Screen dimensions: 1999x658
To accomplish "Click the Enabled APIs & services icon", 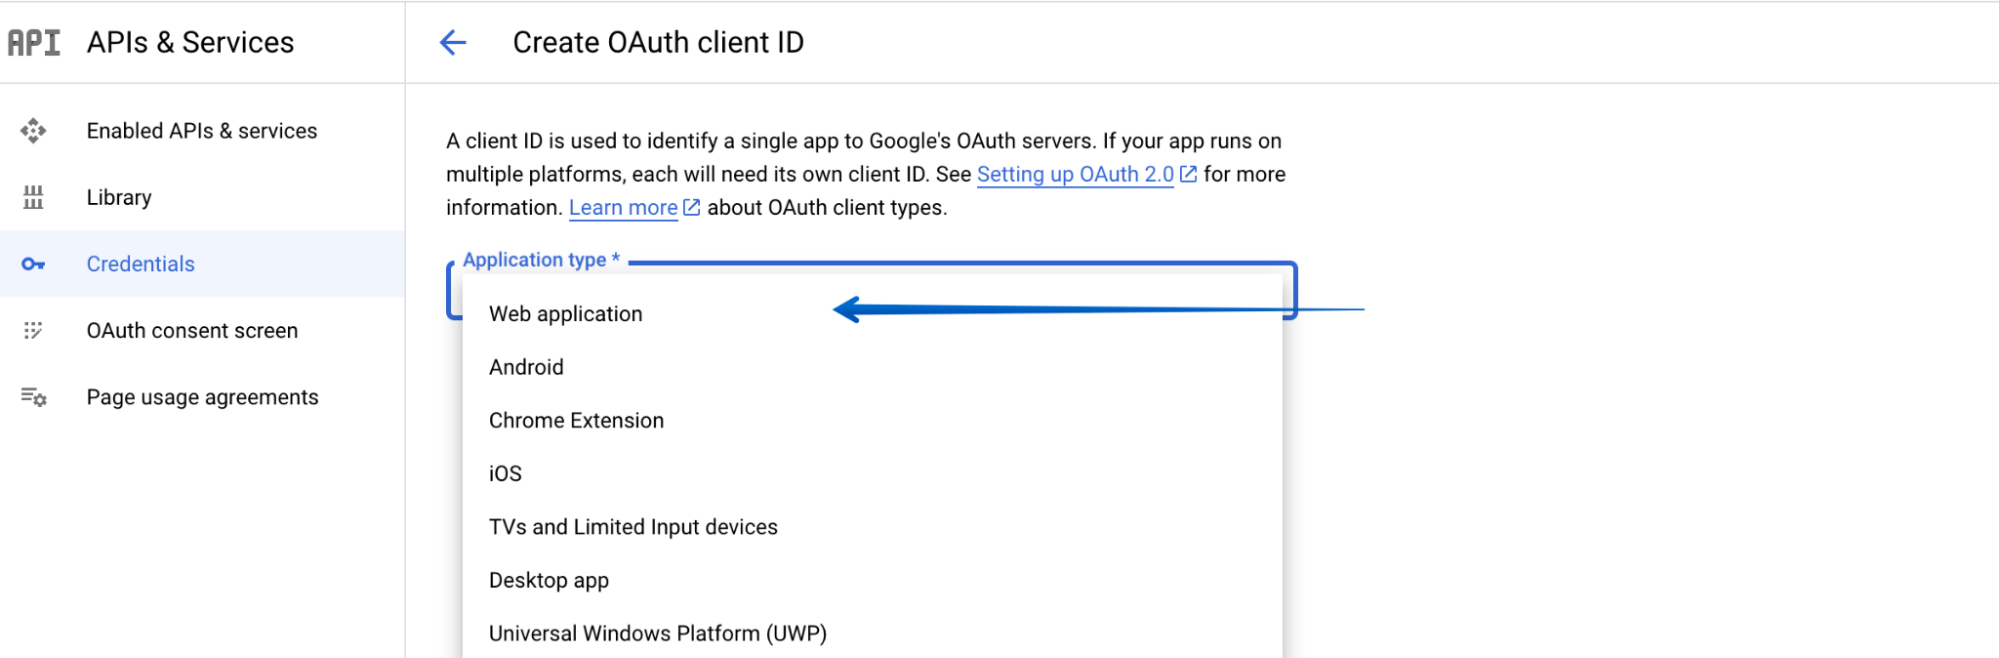I will pyautogui.click(x=33, y=131).
